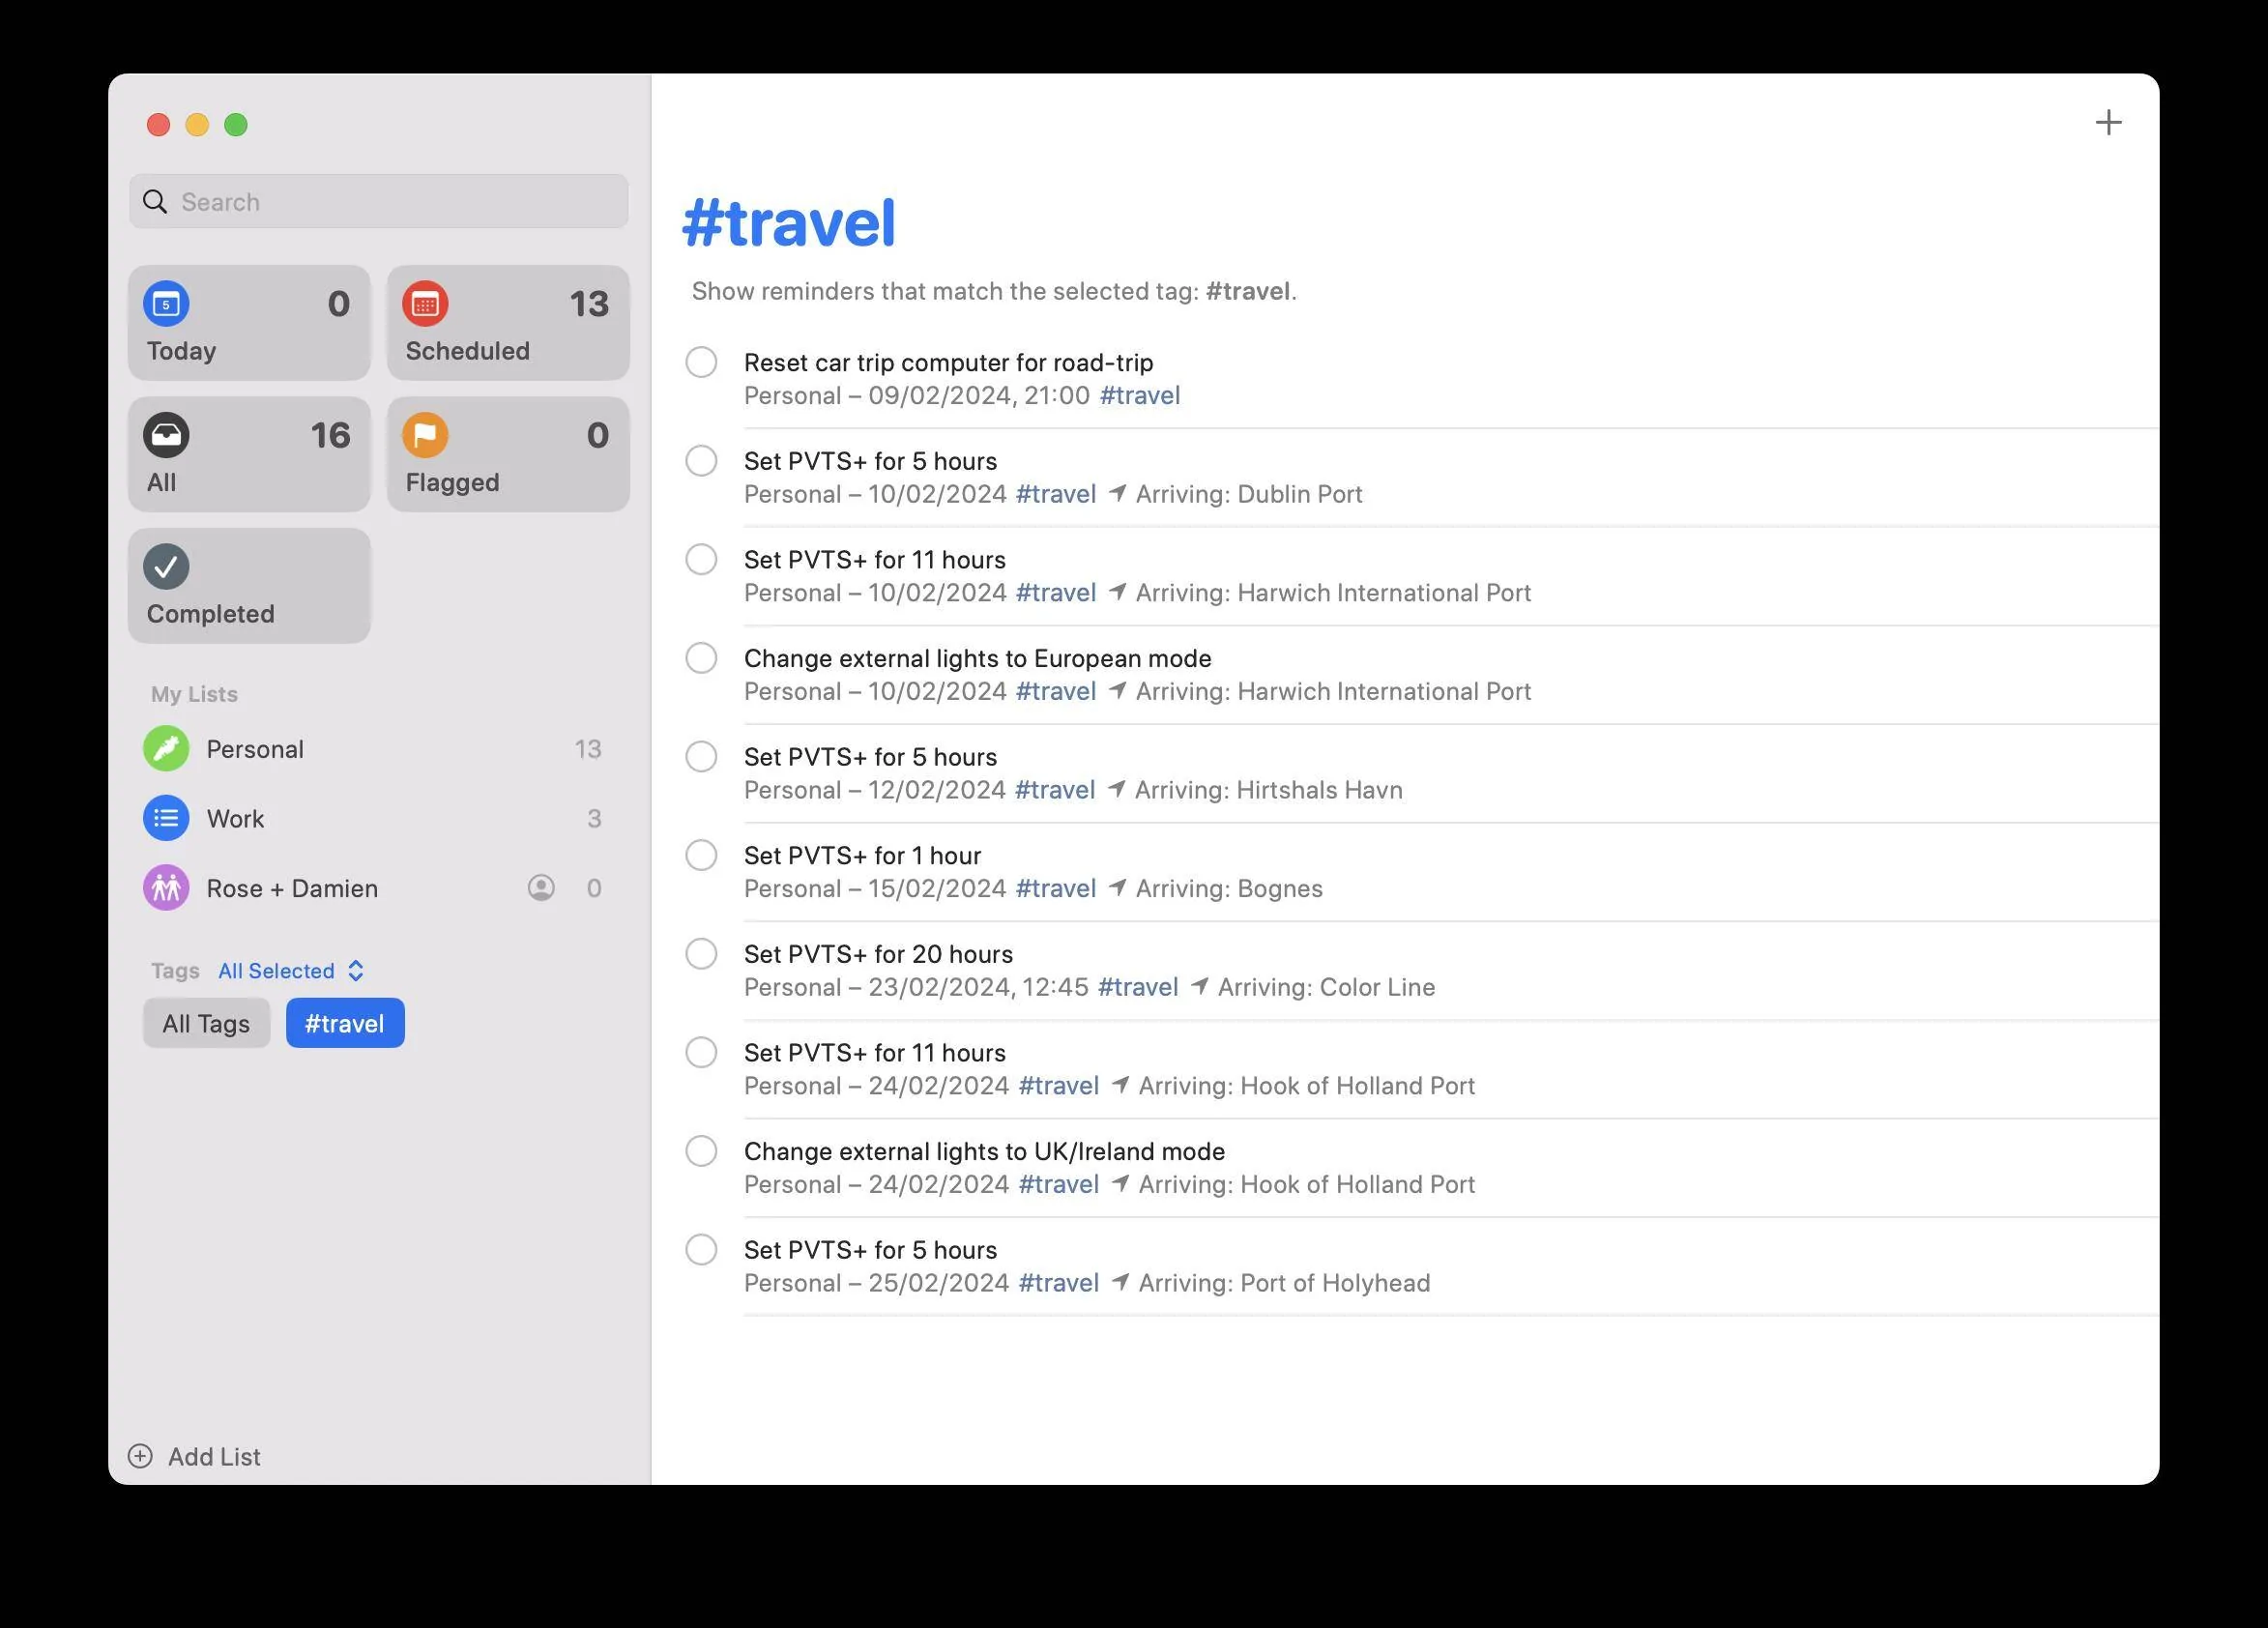
Task: Click the blue Work list icon
Action: [166, 819]
